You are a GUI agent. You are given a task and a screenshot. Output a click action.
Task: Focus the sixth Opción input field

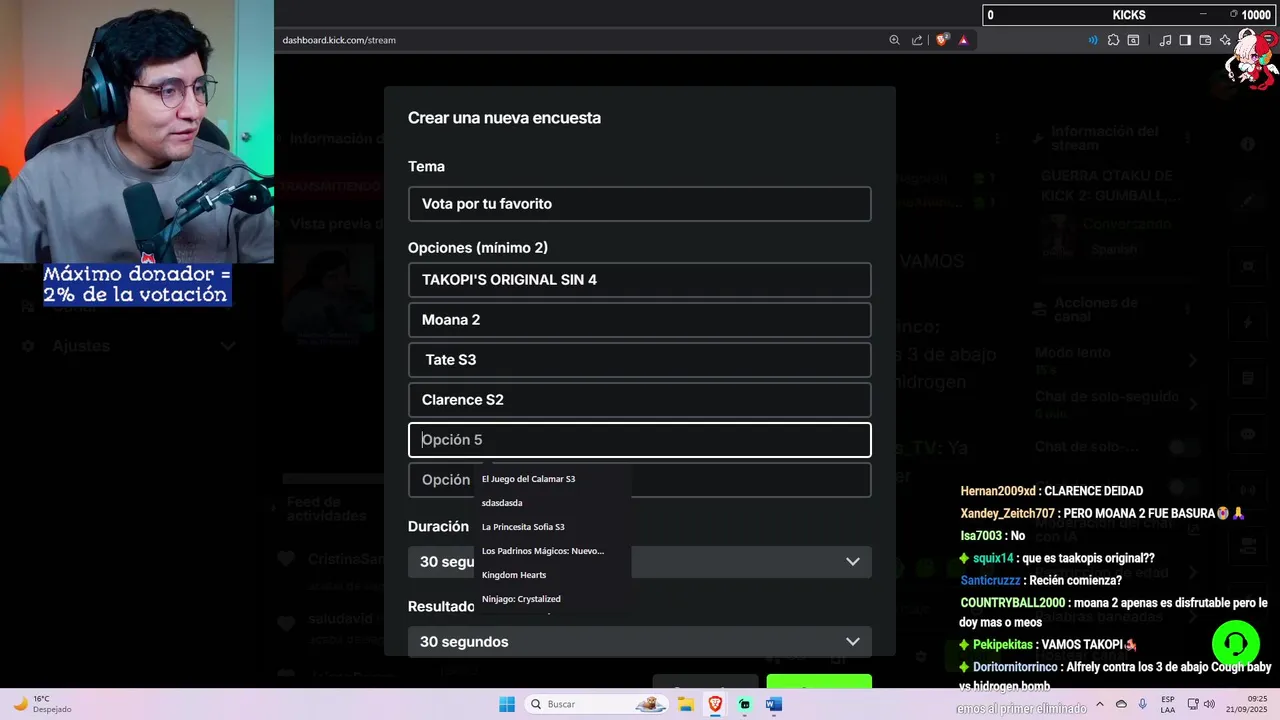click(x=639, y=480)
